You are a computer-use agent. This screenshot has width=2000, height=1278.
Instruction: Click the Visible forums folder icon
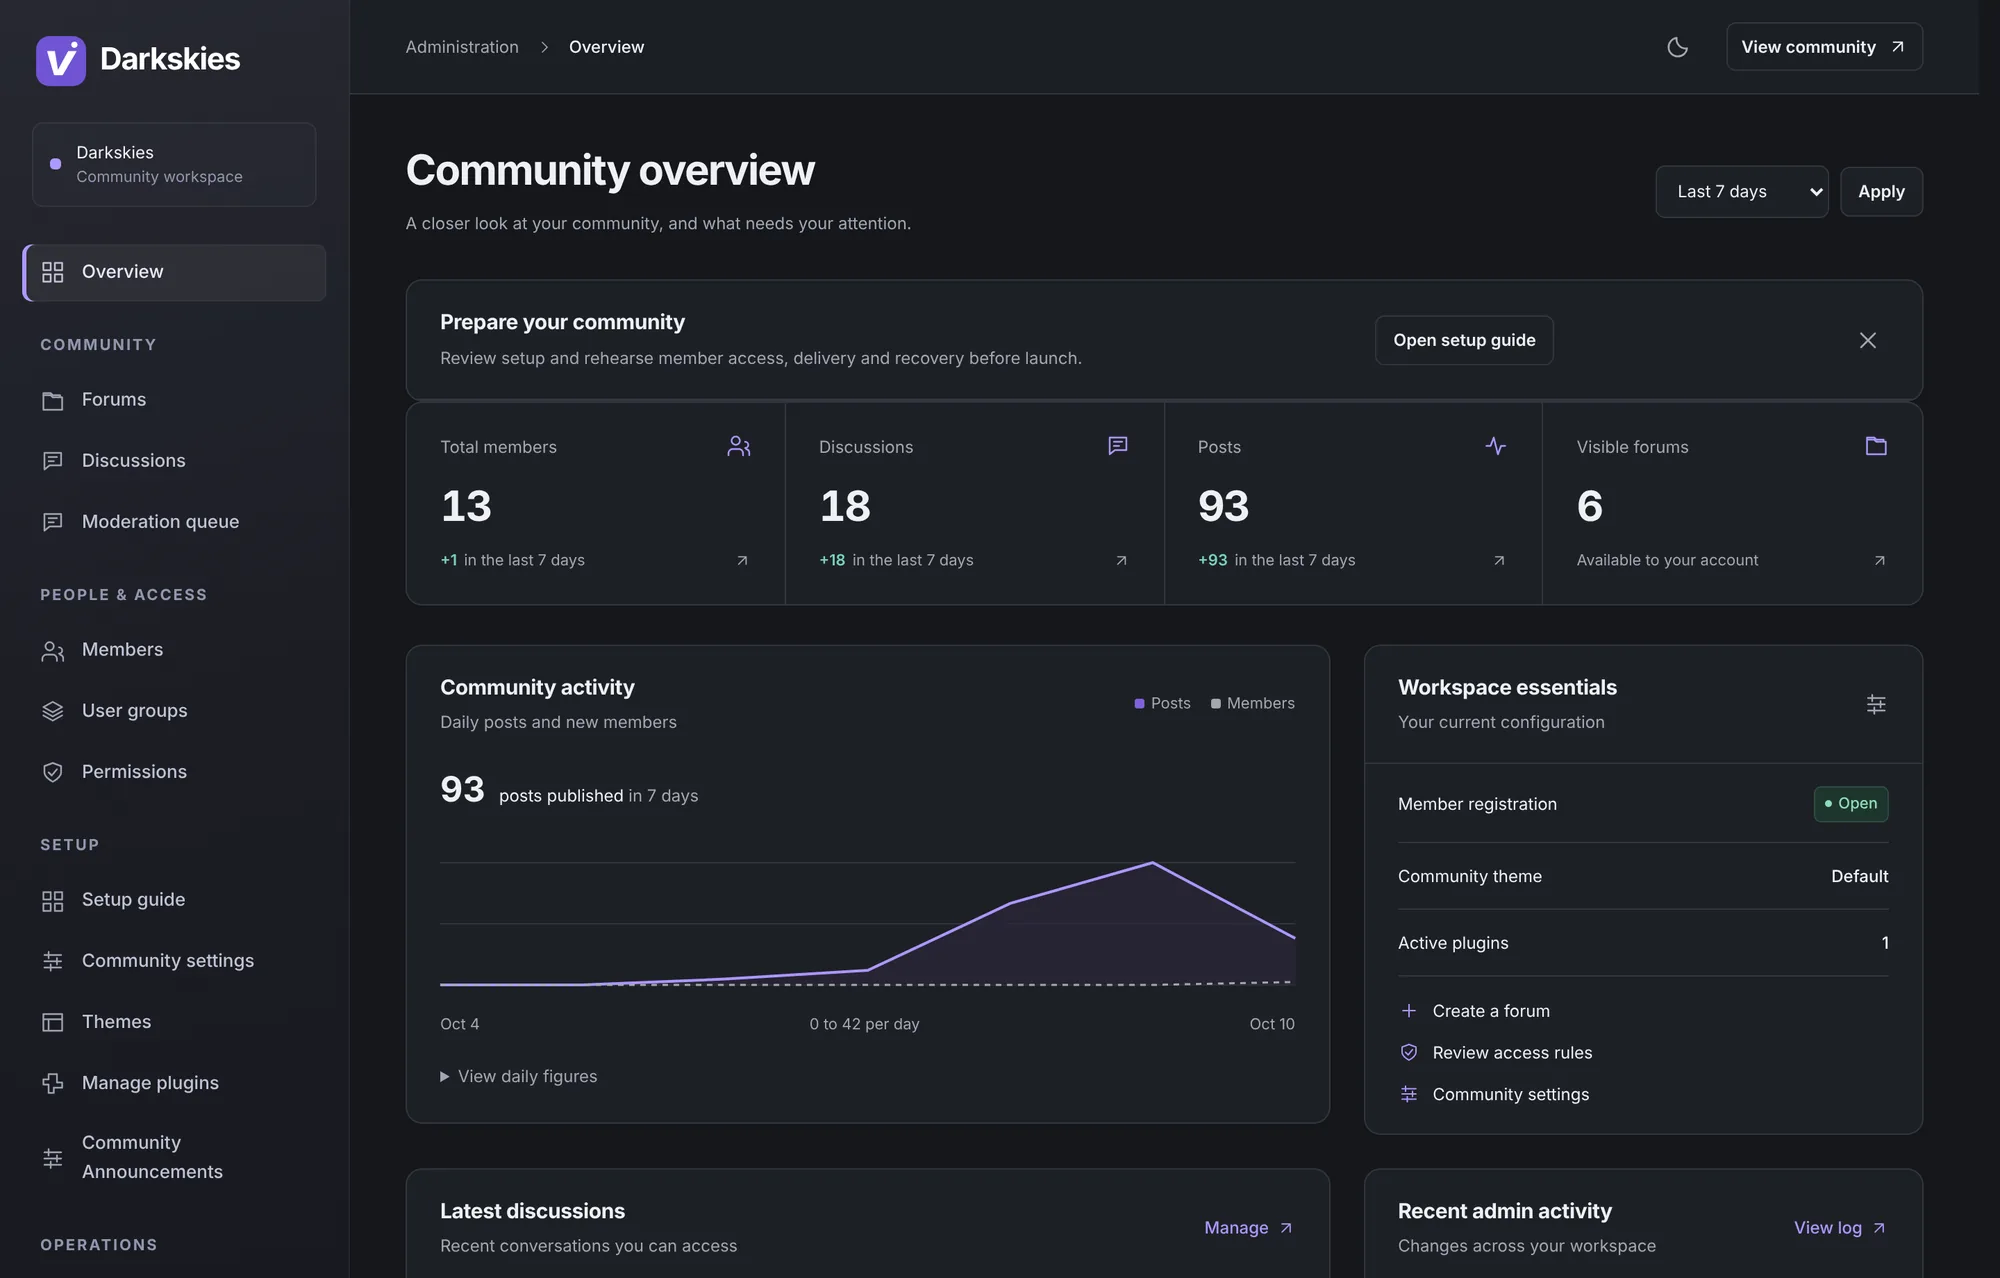(1876, 446)
